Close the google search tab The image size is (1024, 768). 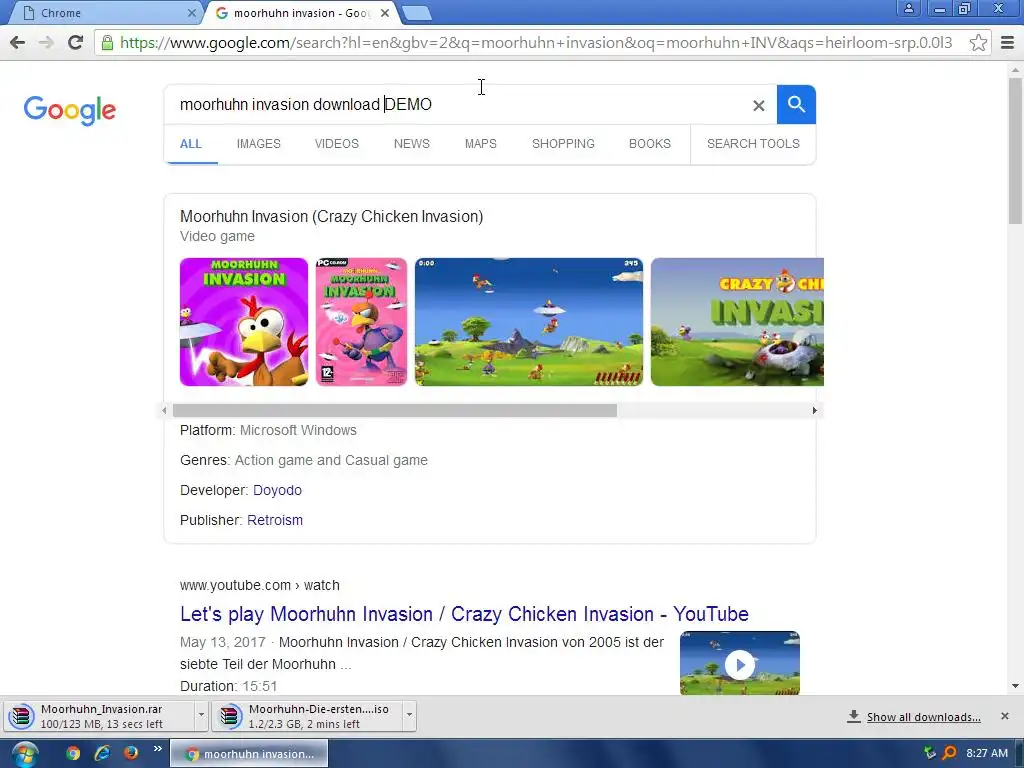[x=385, y=13]
